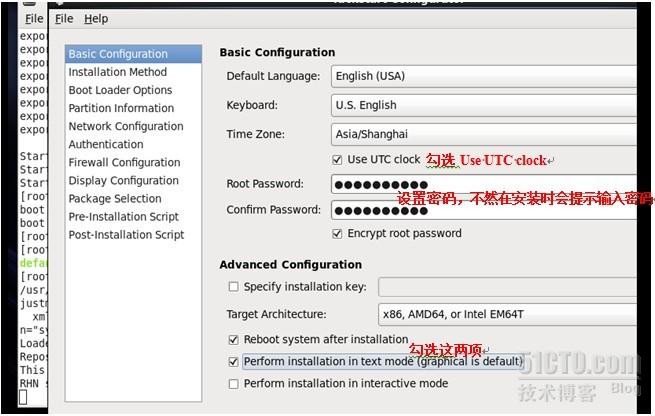Toggle Perform installation in text mode
The image size is (655, 416).
click(234, 362)
